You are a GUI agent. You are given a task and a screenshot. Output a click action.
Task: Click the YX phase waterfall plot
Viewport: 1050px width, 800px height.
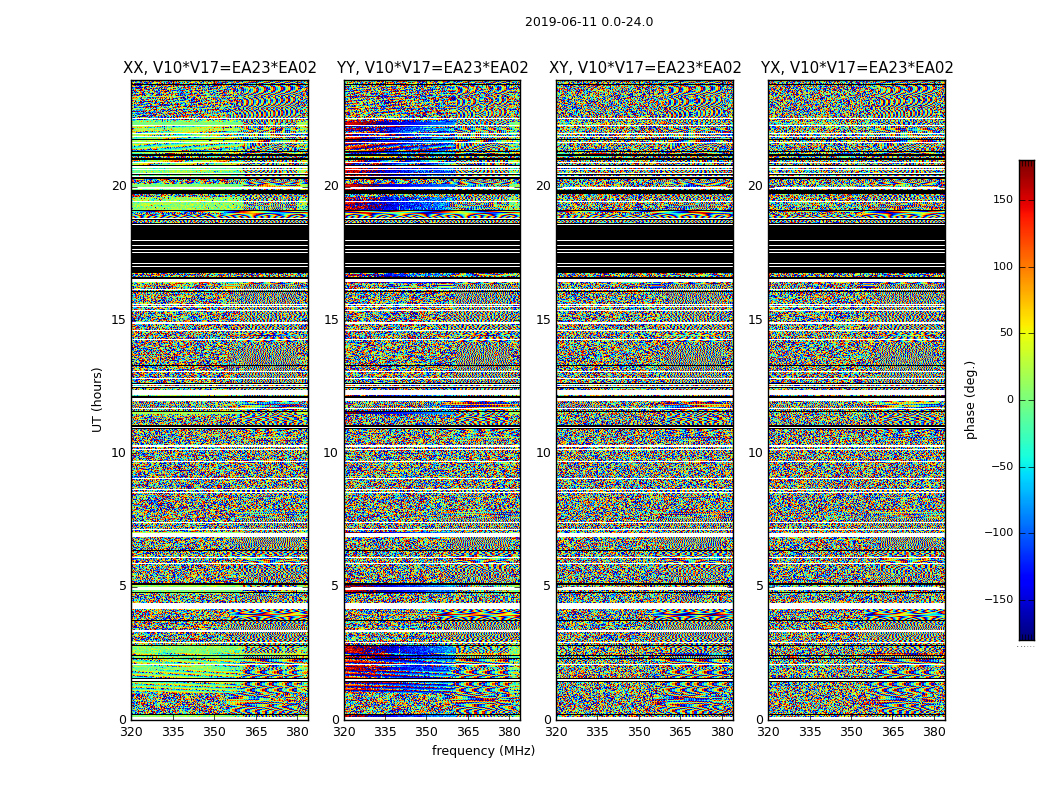(x=857, y=400)
